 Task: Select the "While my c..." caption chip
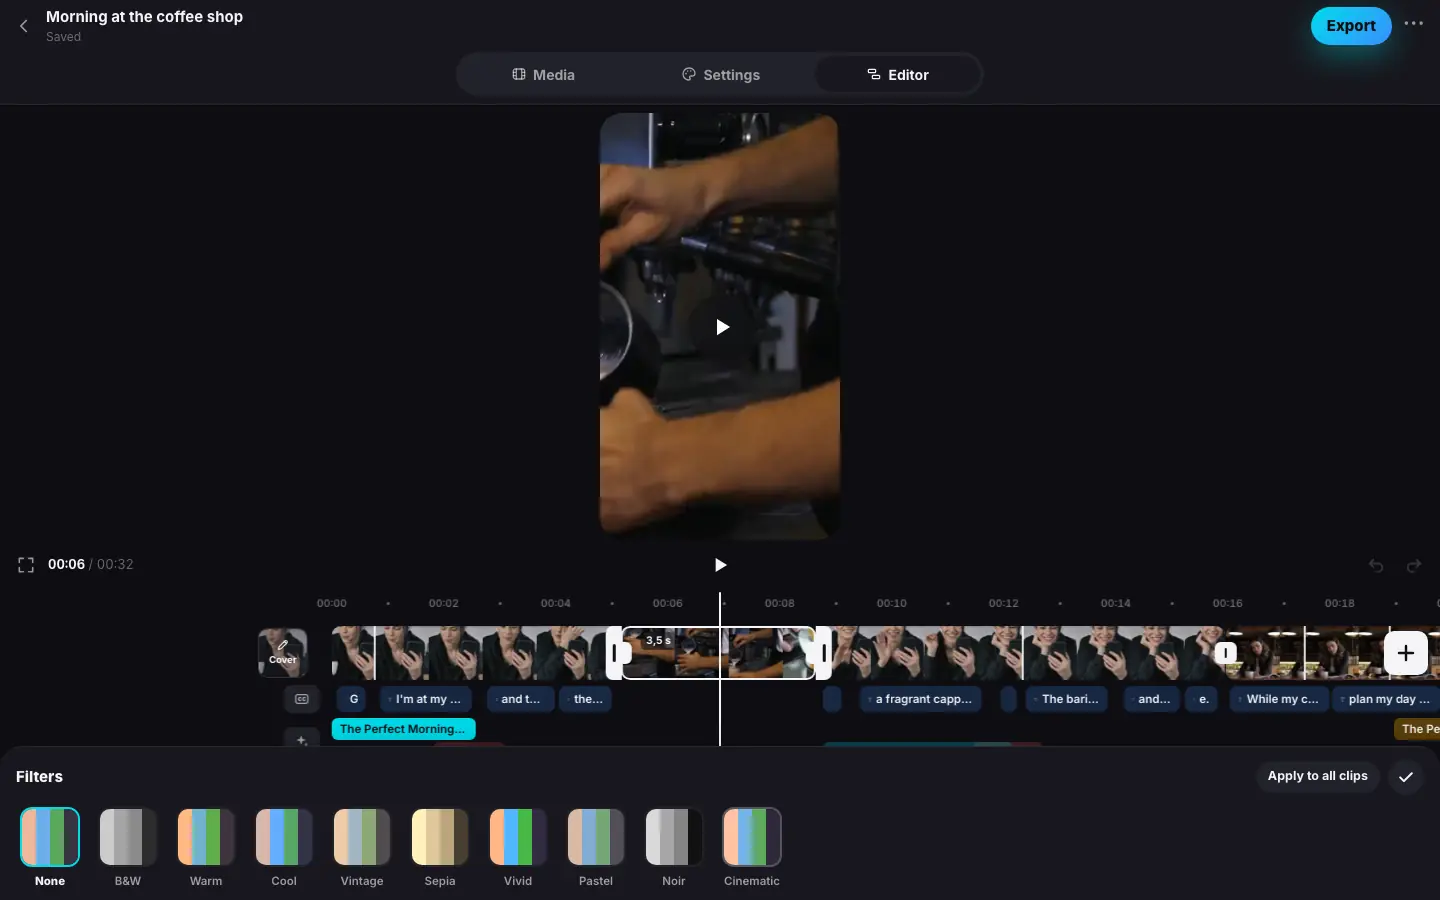click(x=1279, y=699)
